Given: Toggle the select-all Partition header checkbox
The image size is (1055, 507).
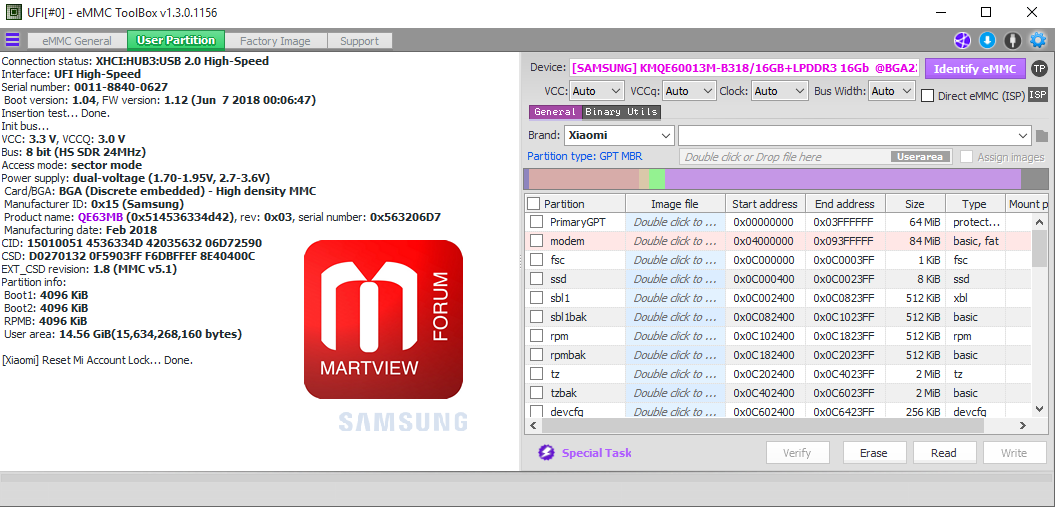Looking at the screenshot, I should [x=534, y=204].
